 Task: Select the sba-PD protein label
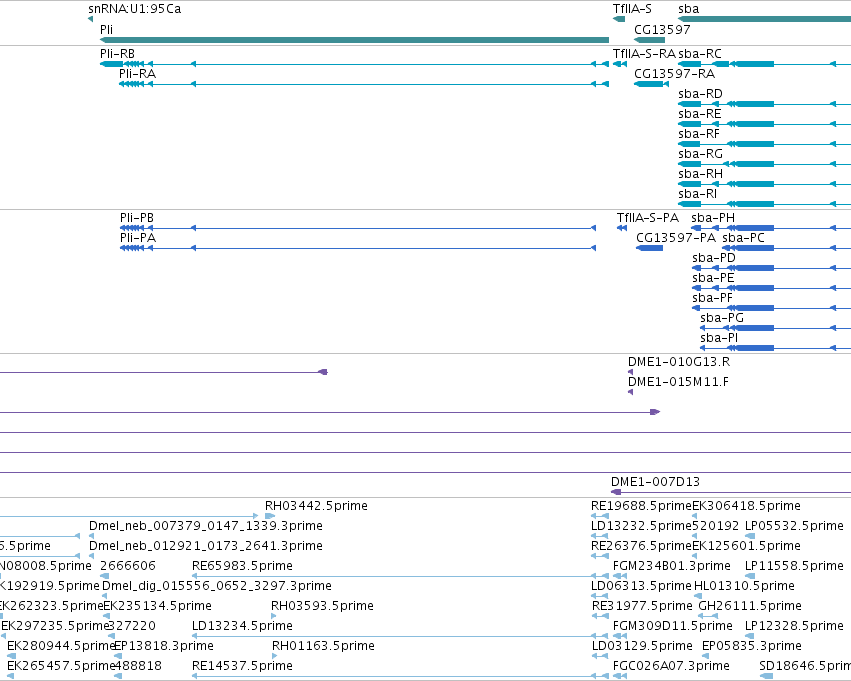tap(714, 258)
